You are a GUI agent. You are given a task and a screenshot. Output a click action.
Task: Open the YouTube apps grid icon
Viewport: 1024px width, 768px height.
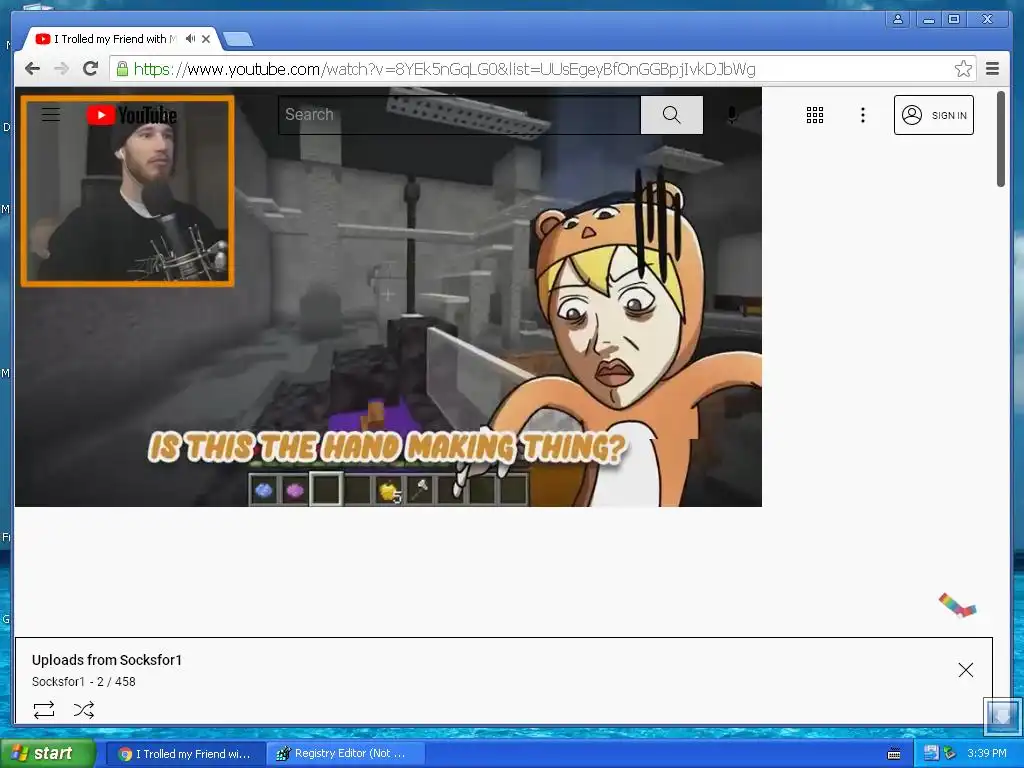(x=814, y=115)
